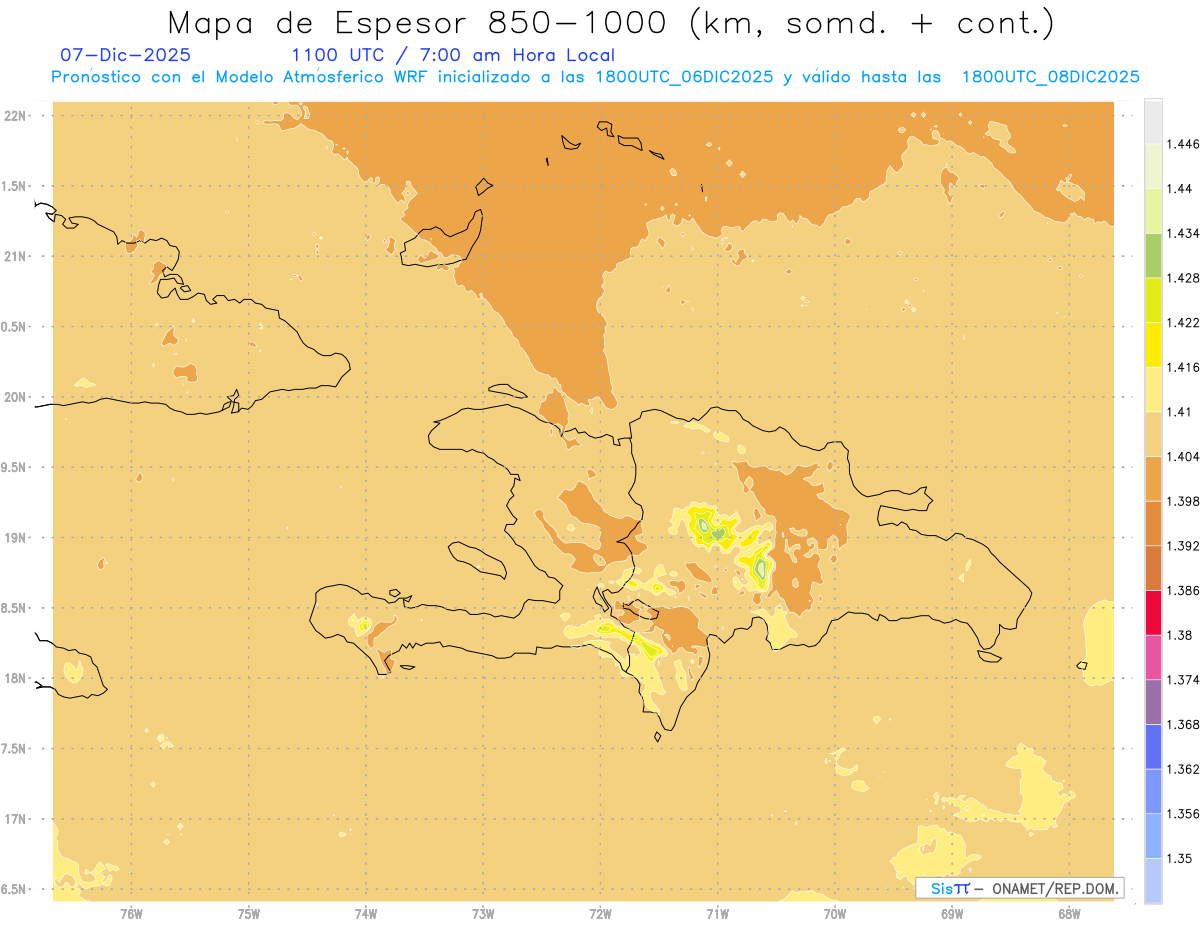Click the legend value '1.416'

[x=1183, y=367]
